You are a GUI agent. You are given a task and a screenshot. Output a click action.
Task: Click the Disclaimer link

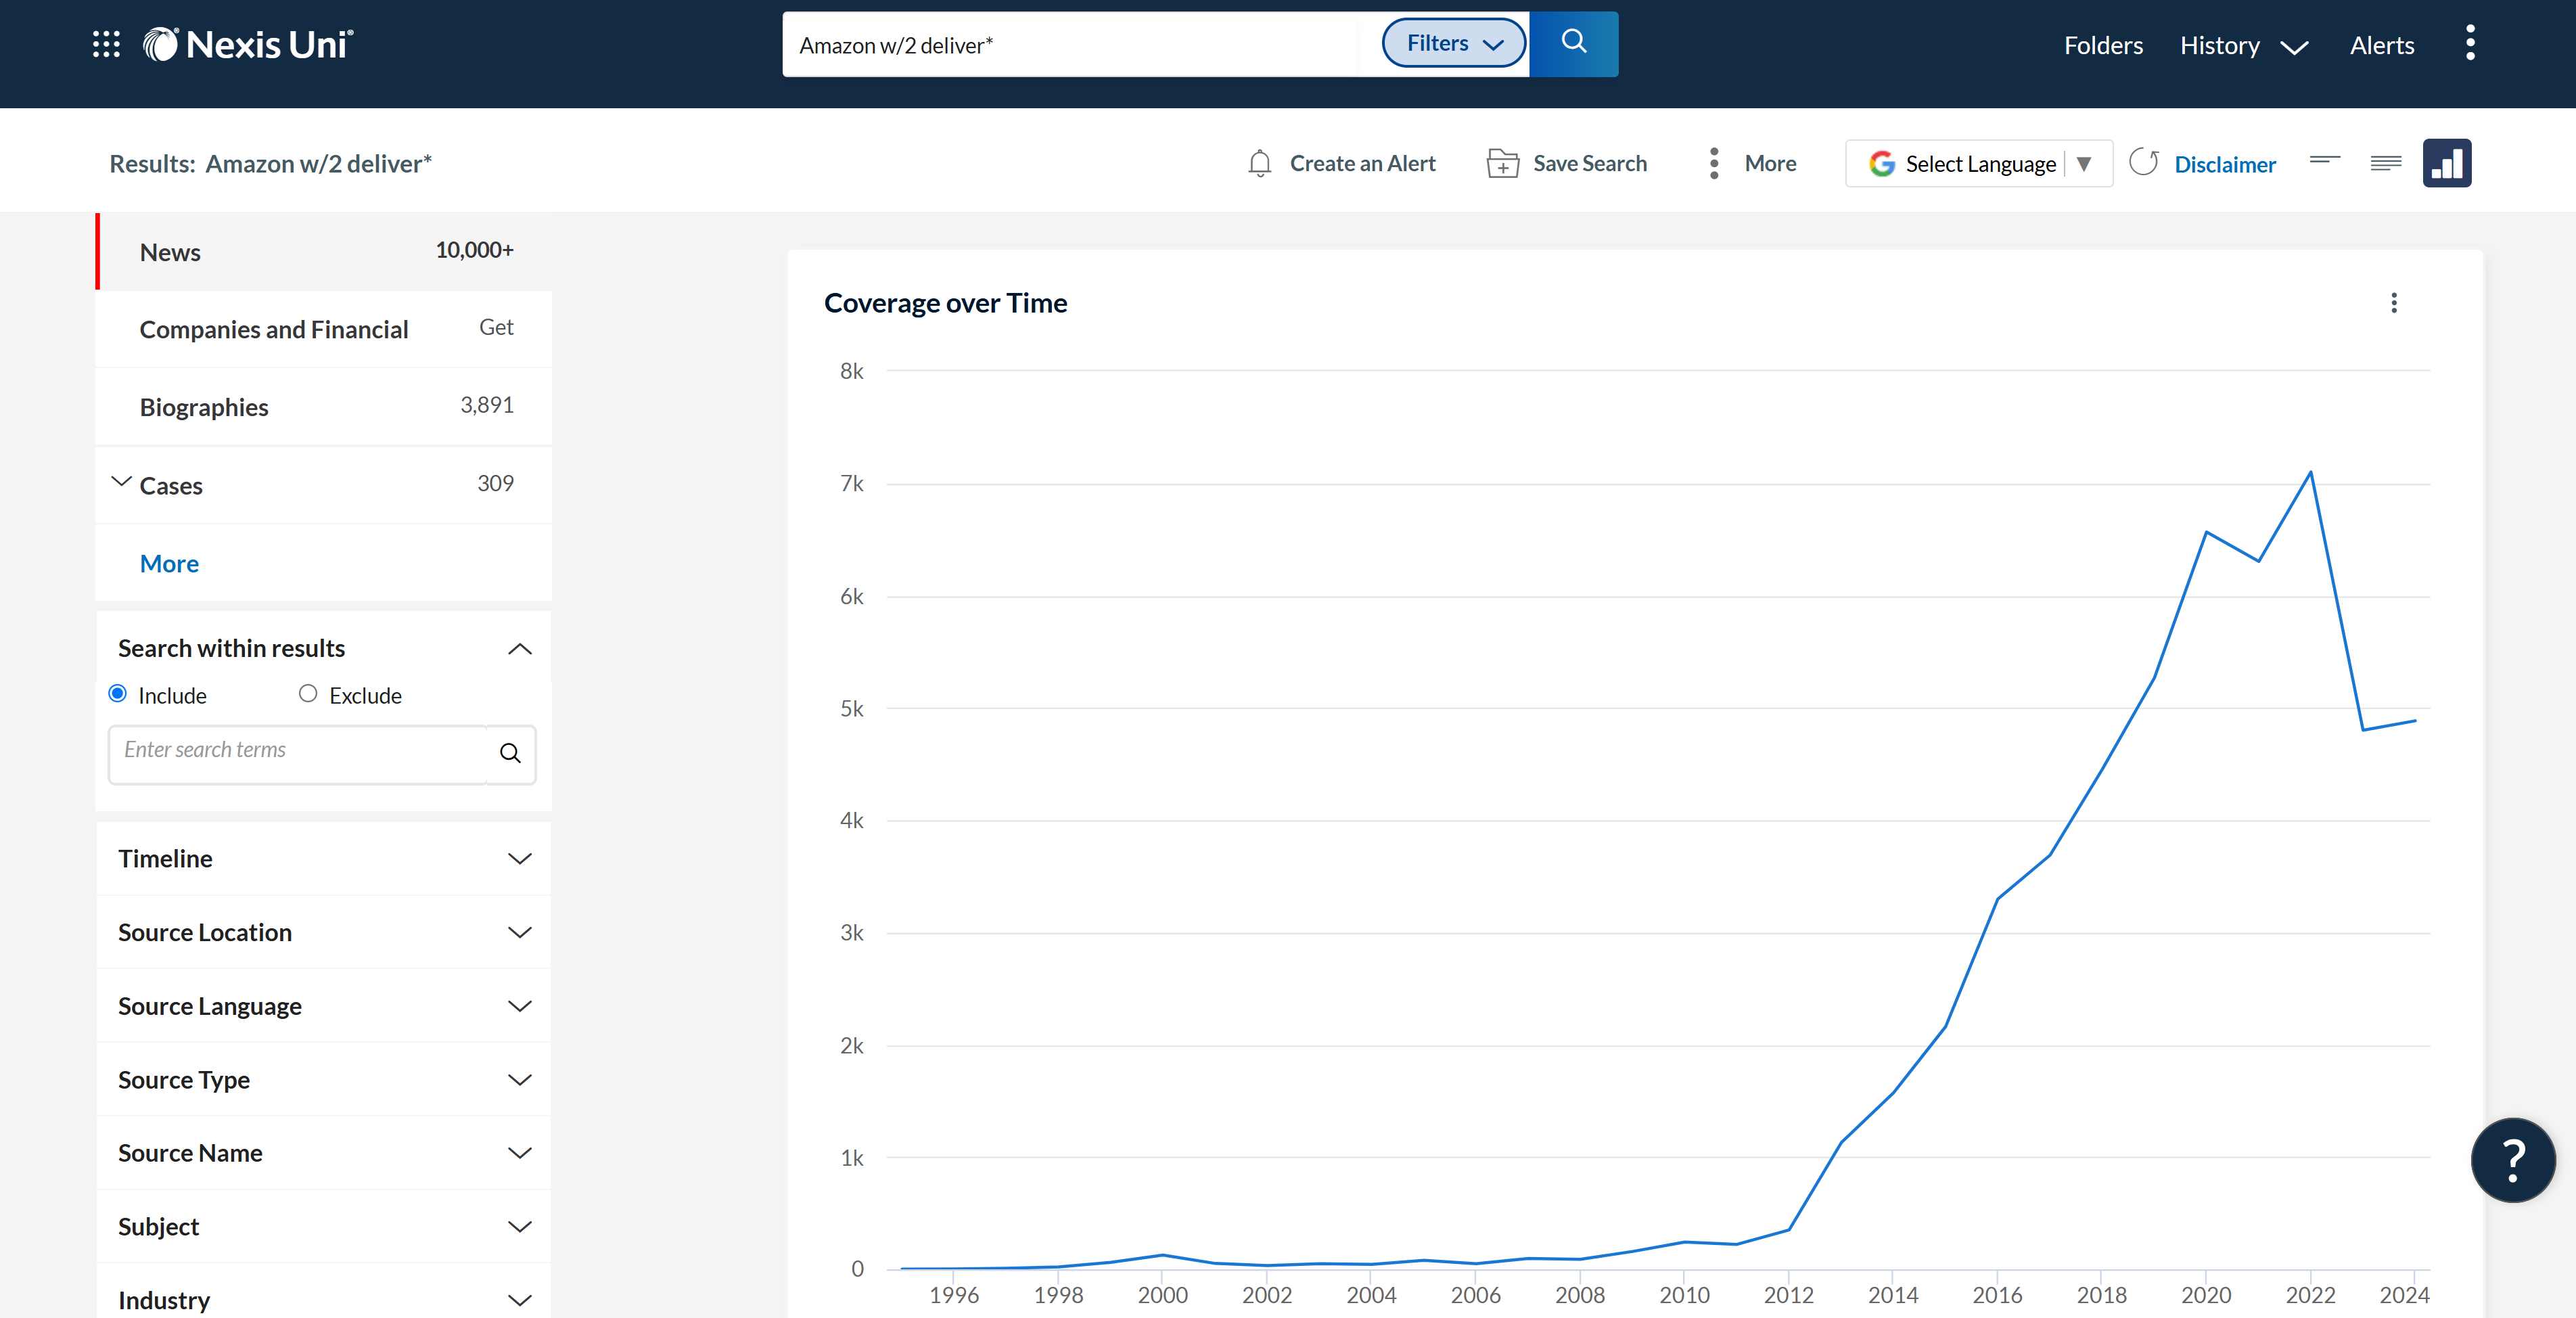coord(2225,164)
